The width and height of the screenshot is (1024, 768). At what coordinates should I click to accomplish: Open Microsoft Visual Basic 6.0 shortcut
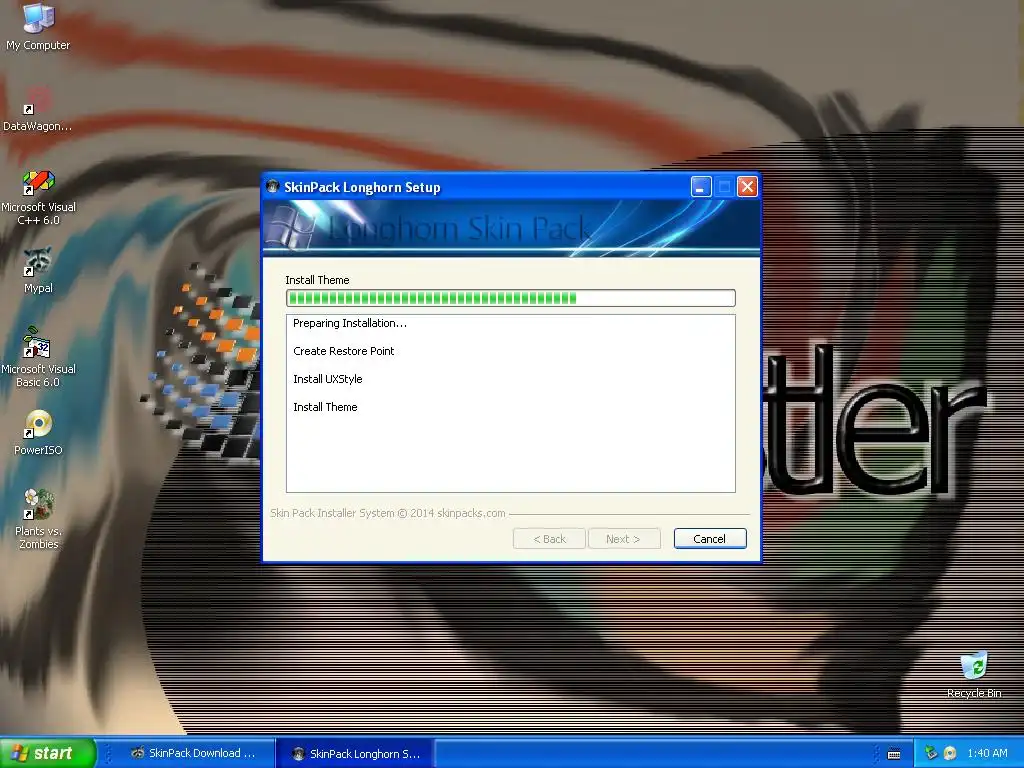(38, 358)
